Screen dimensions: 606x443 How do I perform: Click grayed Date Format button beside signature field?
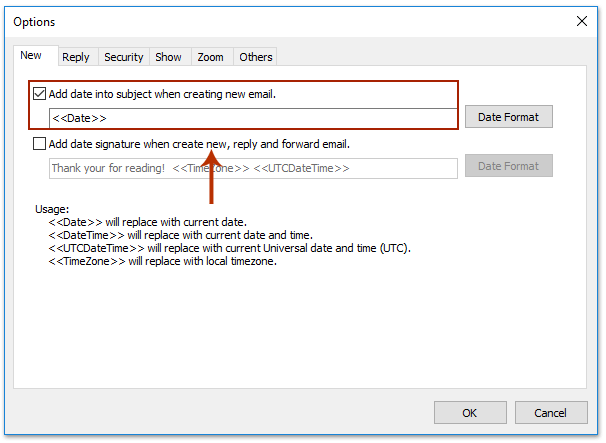pyautogui.click(x=508, y=167)
